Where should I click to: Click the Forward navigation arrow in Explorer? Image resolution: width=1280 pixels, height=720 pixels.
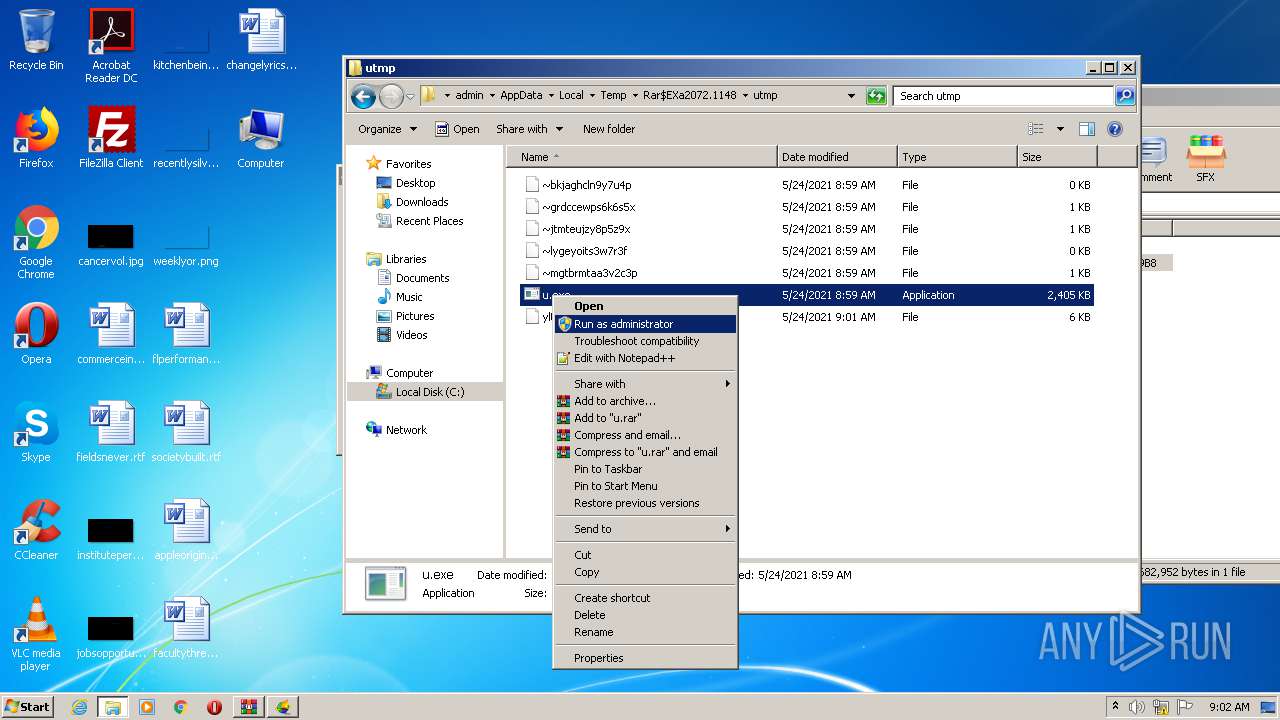[391, 96]
